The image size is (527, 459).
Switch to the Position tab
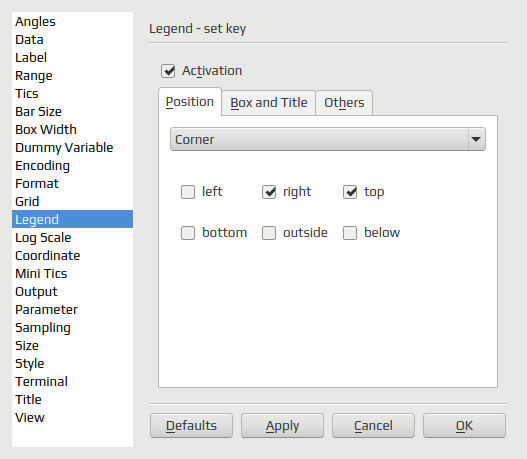[190, 102]
